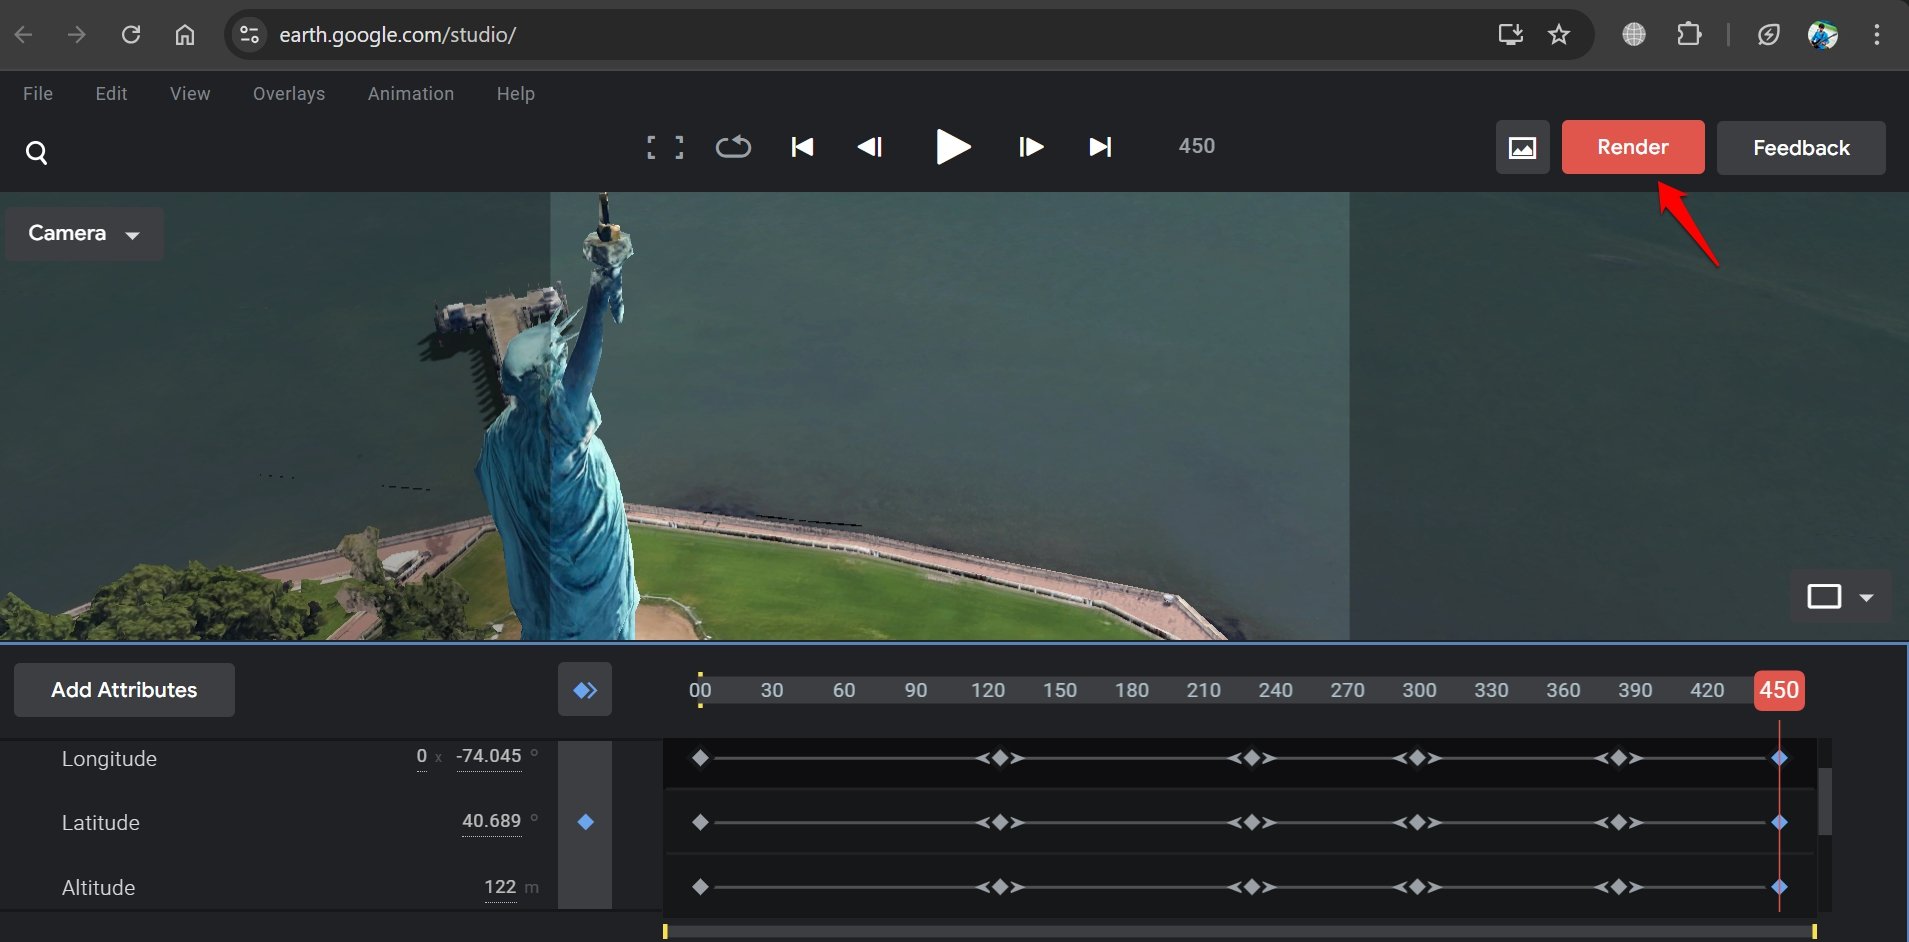Toggle the Latitude keyframe diamond
Viewport: 1909px width, 942px height.
click(x=586, y=822)
